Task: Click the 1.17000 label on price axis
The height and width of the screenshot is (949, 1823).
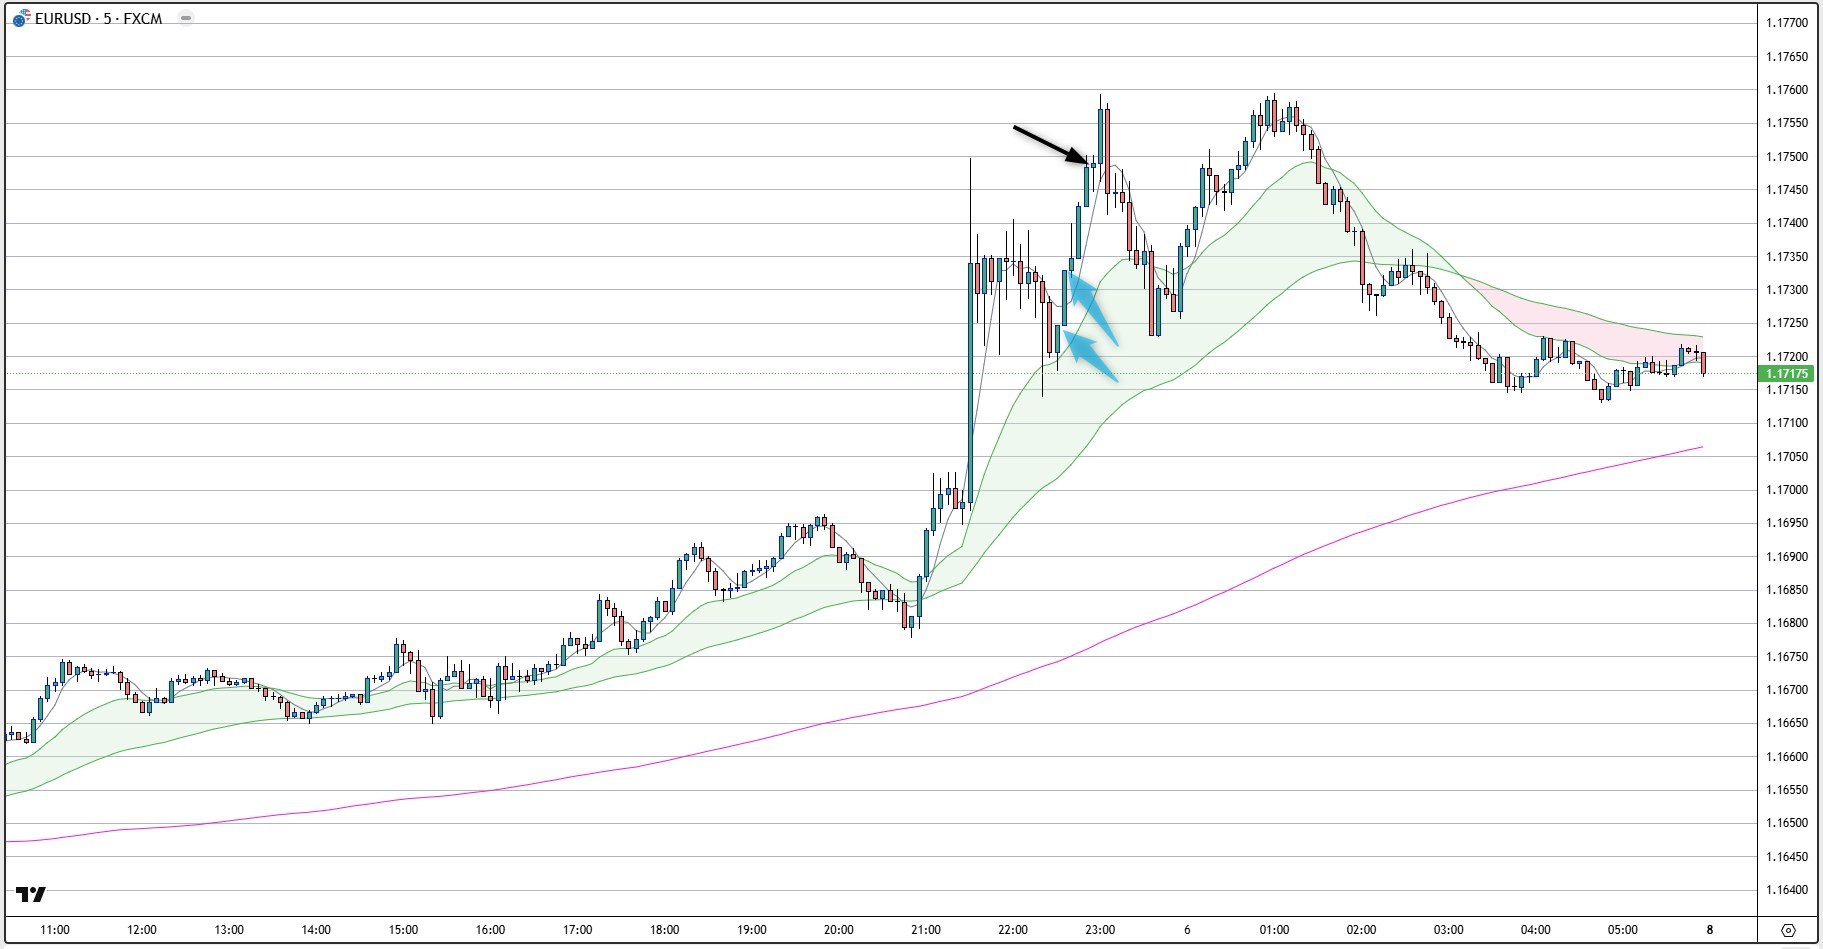Action: [1786, 490]
